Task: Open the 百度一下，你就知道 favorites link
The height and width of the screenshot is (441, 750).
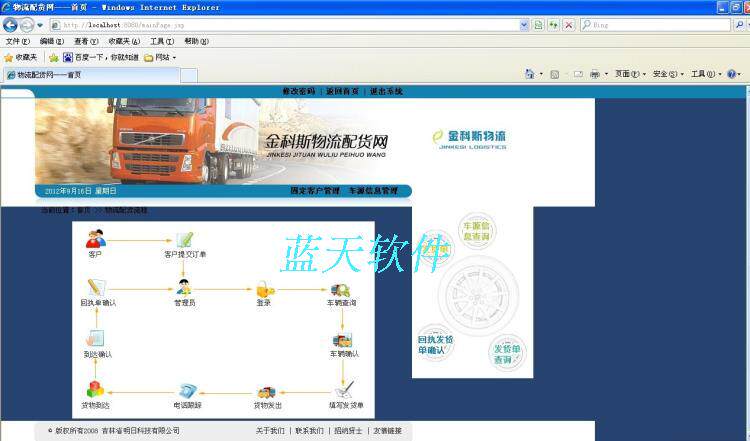Action: point(101,57)
